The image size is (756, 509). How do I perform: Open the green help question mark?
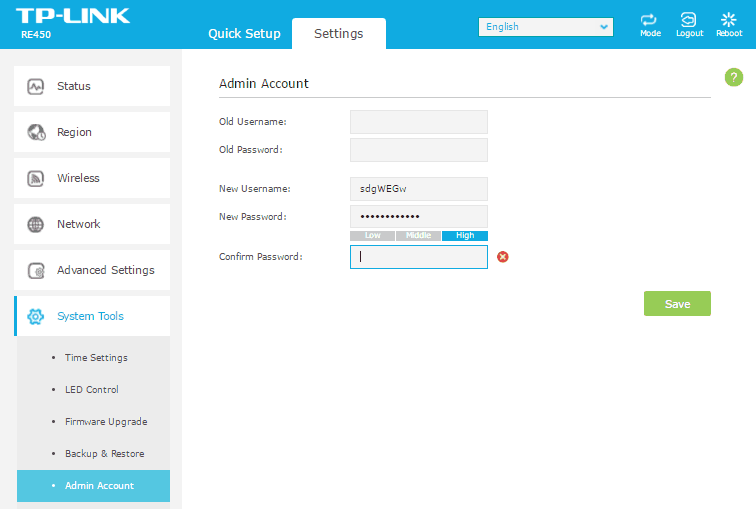(733, 78)
